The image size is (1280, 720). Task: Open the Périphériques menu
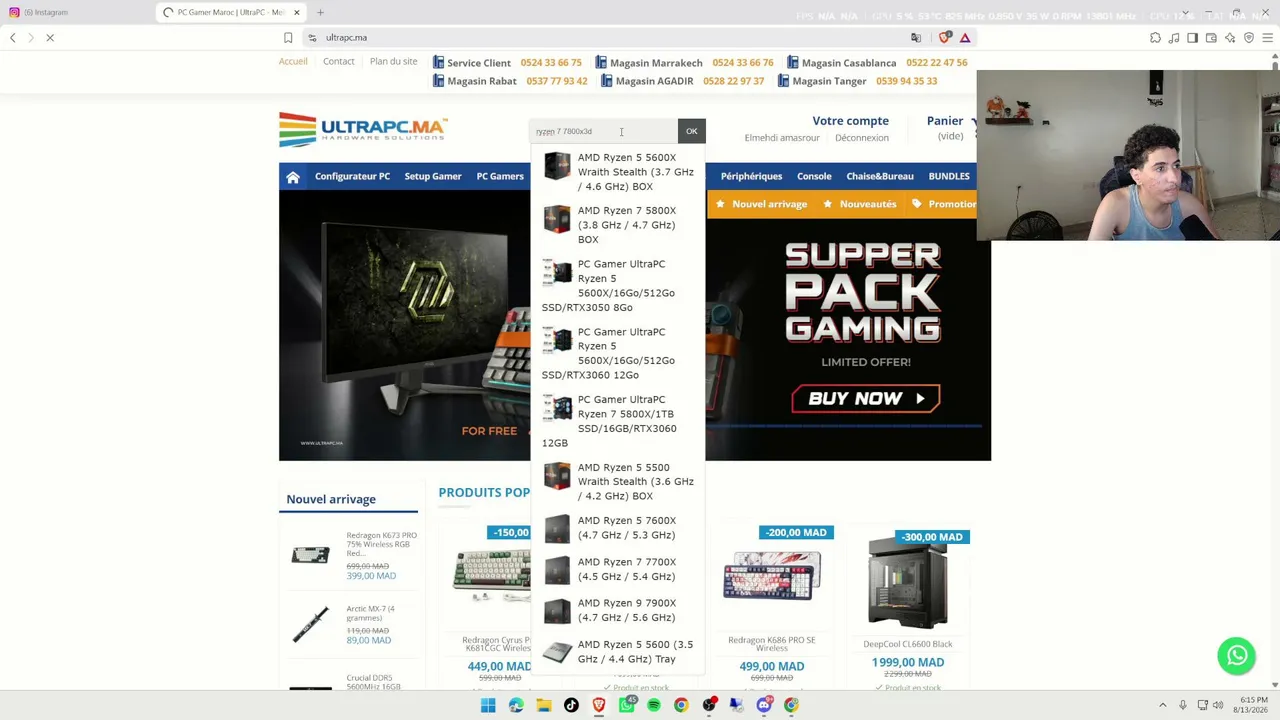click(x=751, y=177)
